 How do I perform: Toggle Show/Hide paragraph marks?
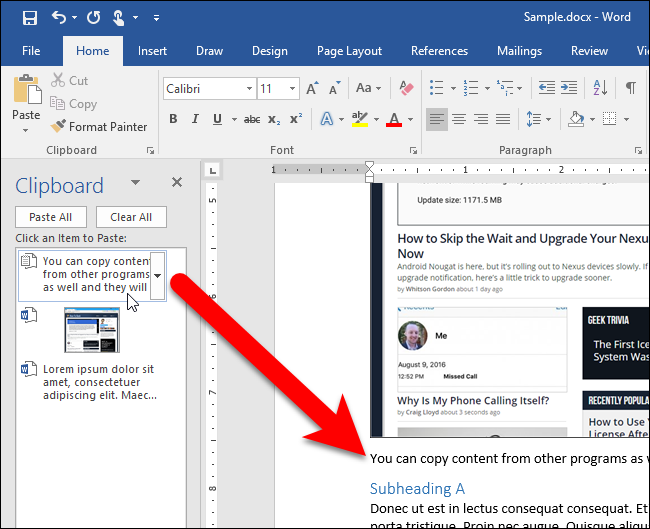[x=631, y=88]
